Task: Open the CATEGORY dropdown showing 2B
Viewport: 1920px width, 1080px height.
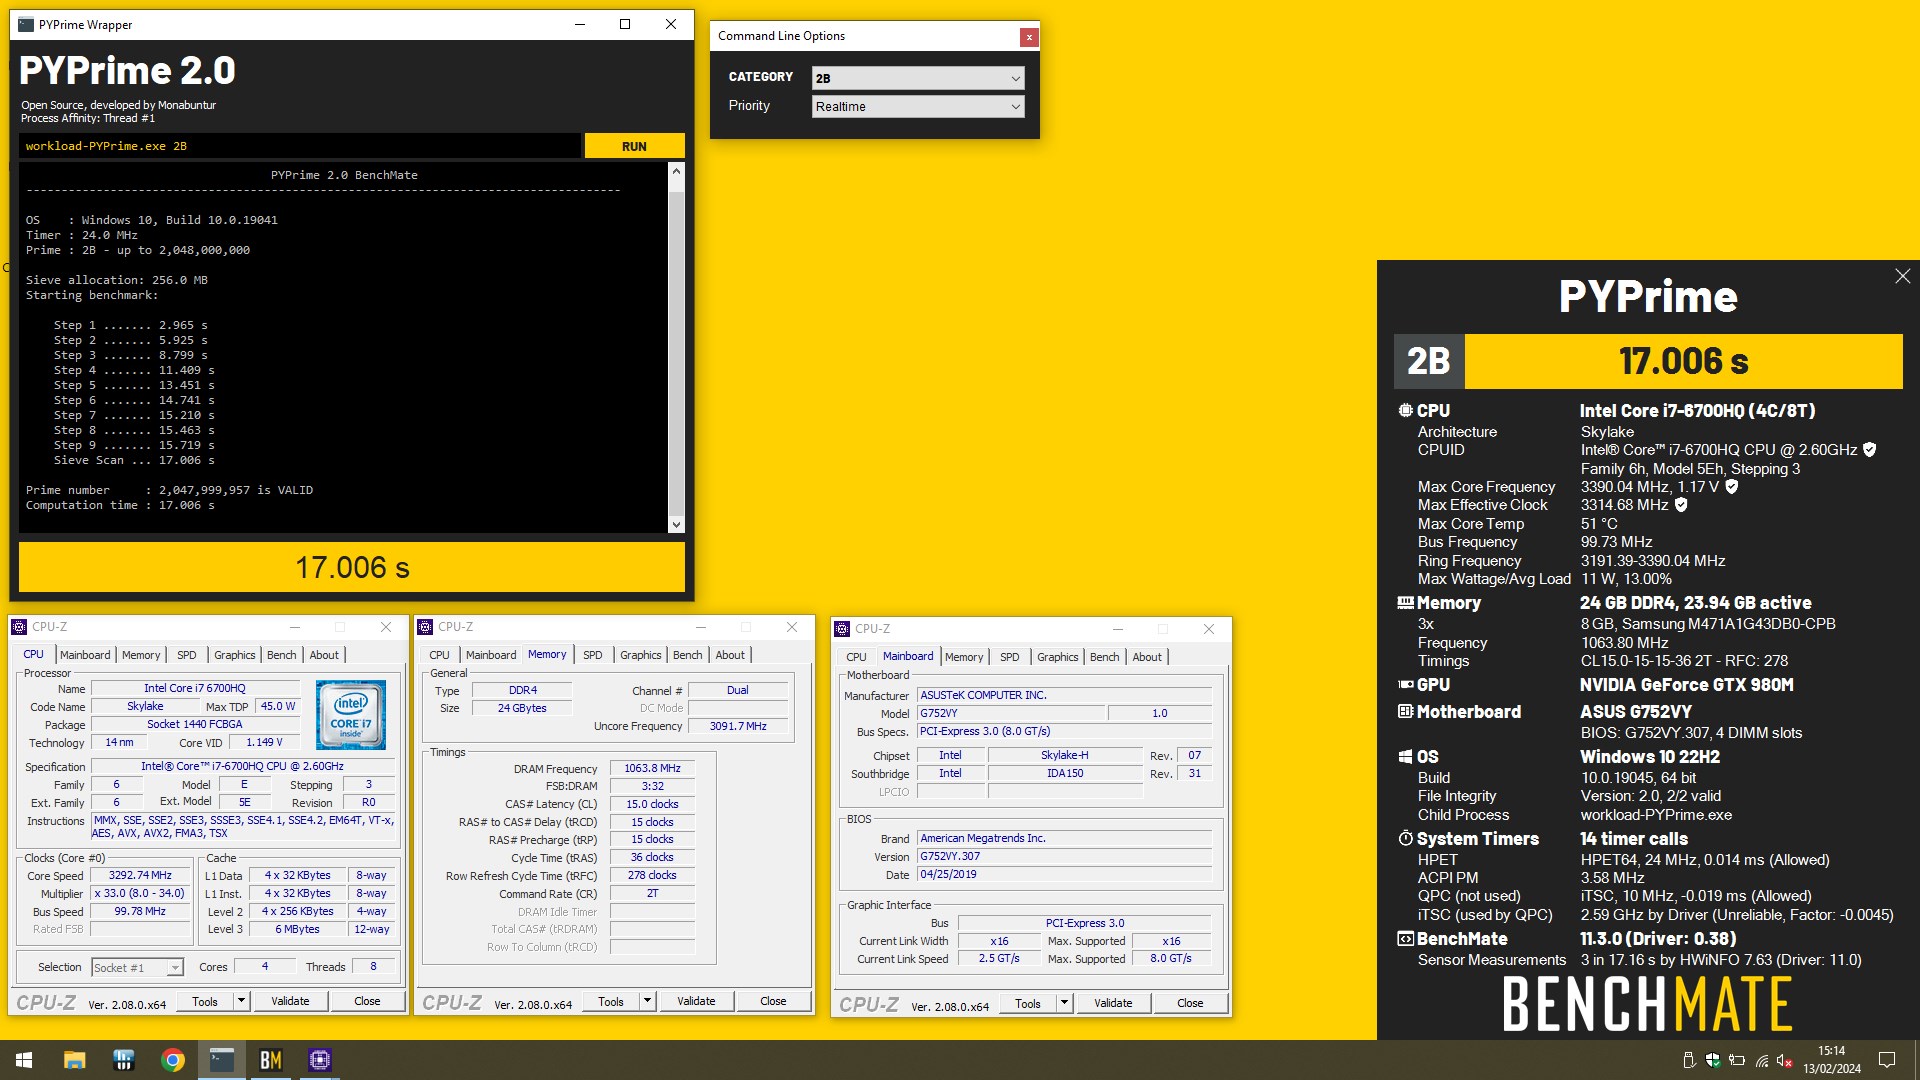Action: point(918,78)
